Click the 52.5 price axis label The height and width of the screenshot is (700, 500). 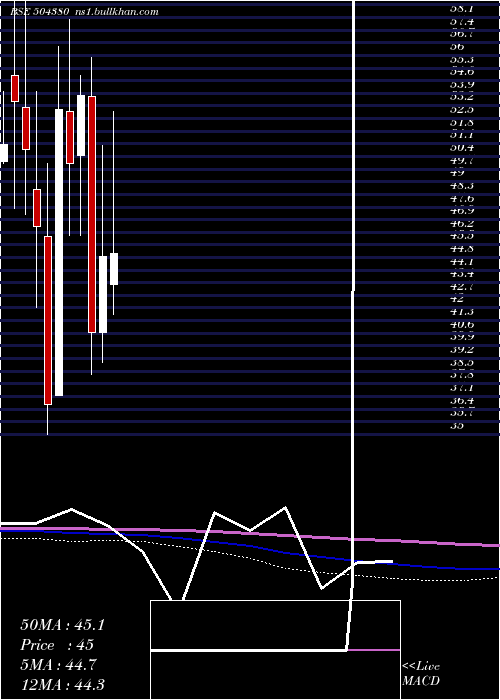click(462, 109)
